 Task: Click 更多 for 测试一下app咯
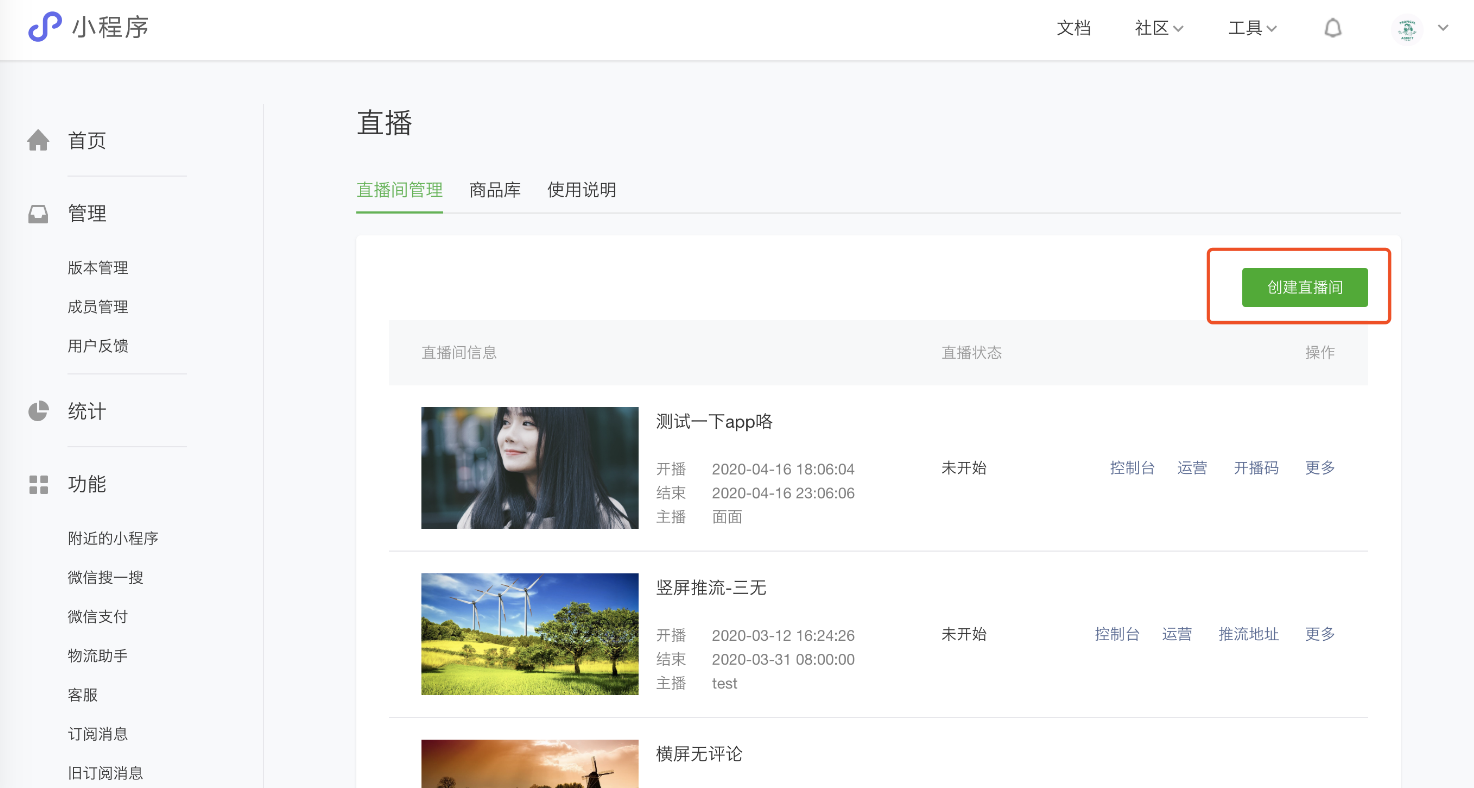pos(1320,468)
